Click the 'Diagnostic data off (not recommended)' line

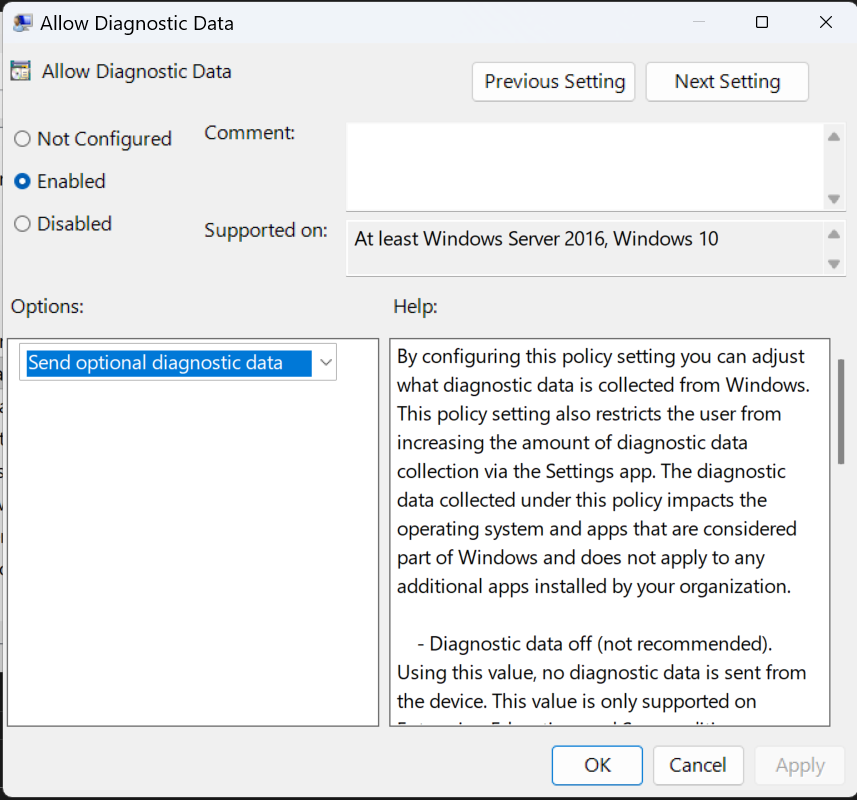595,644
